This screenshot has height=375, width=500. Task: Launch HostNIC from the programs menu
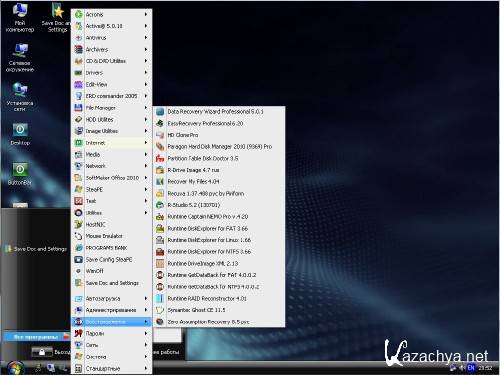tap(111, 224)
